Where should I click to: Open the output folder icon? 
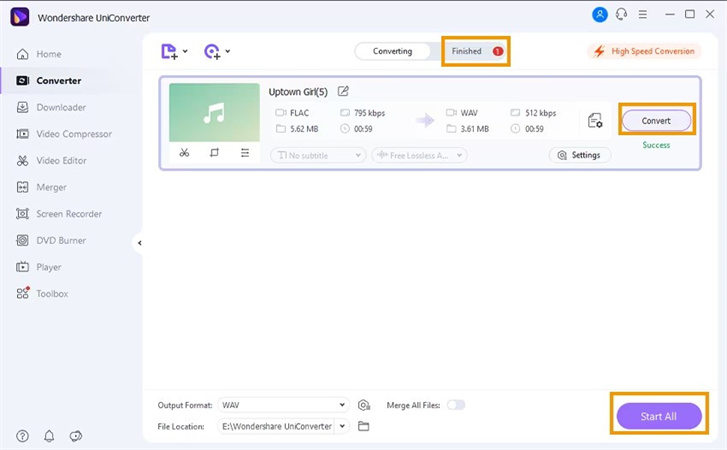coord(364,426)
